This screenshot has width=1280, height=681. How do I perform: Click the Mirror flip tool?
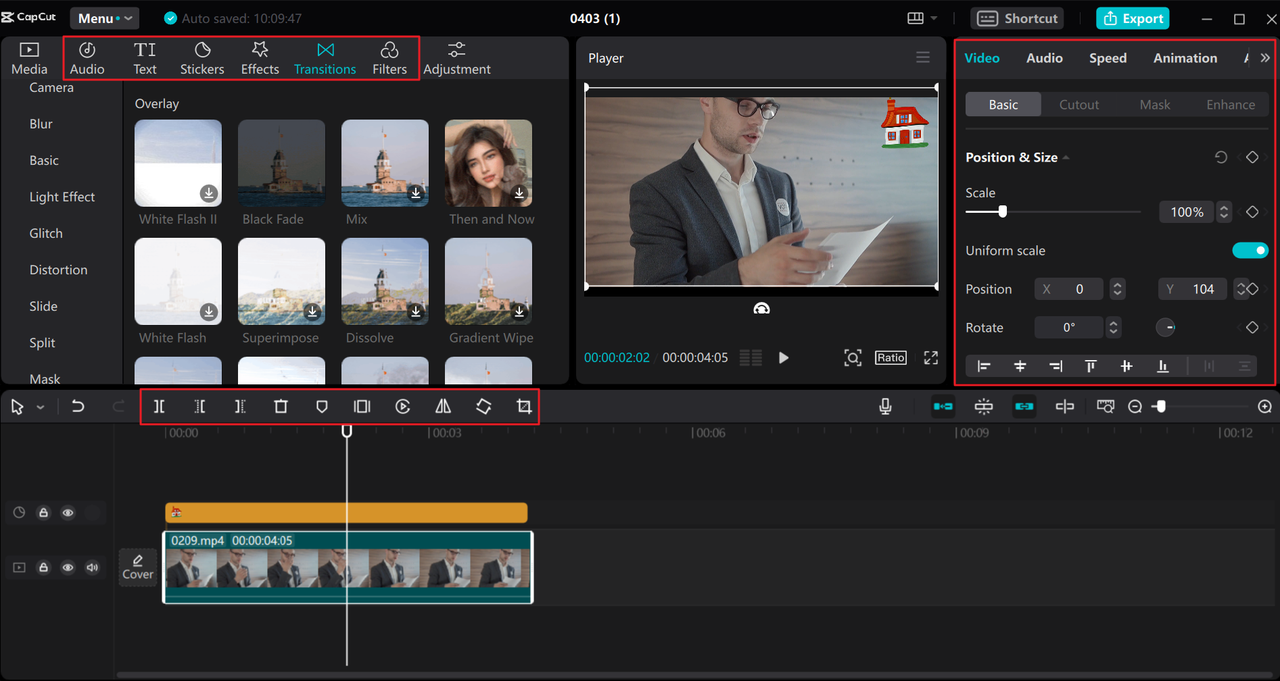tap(443, 407)
